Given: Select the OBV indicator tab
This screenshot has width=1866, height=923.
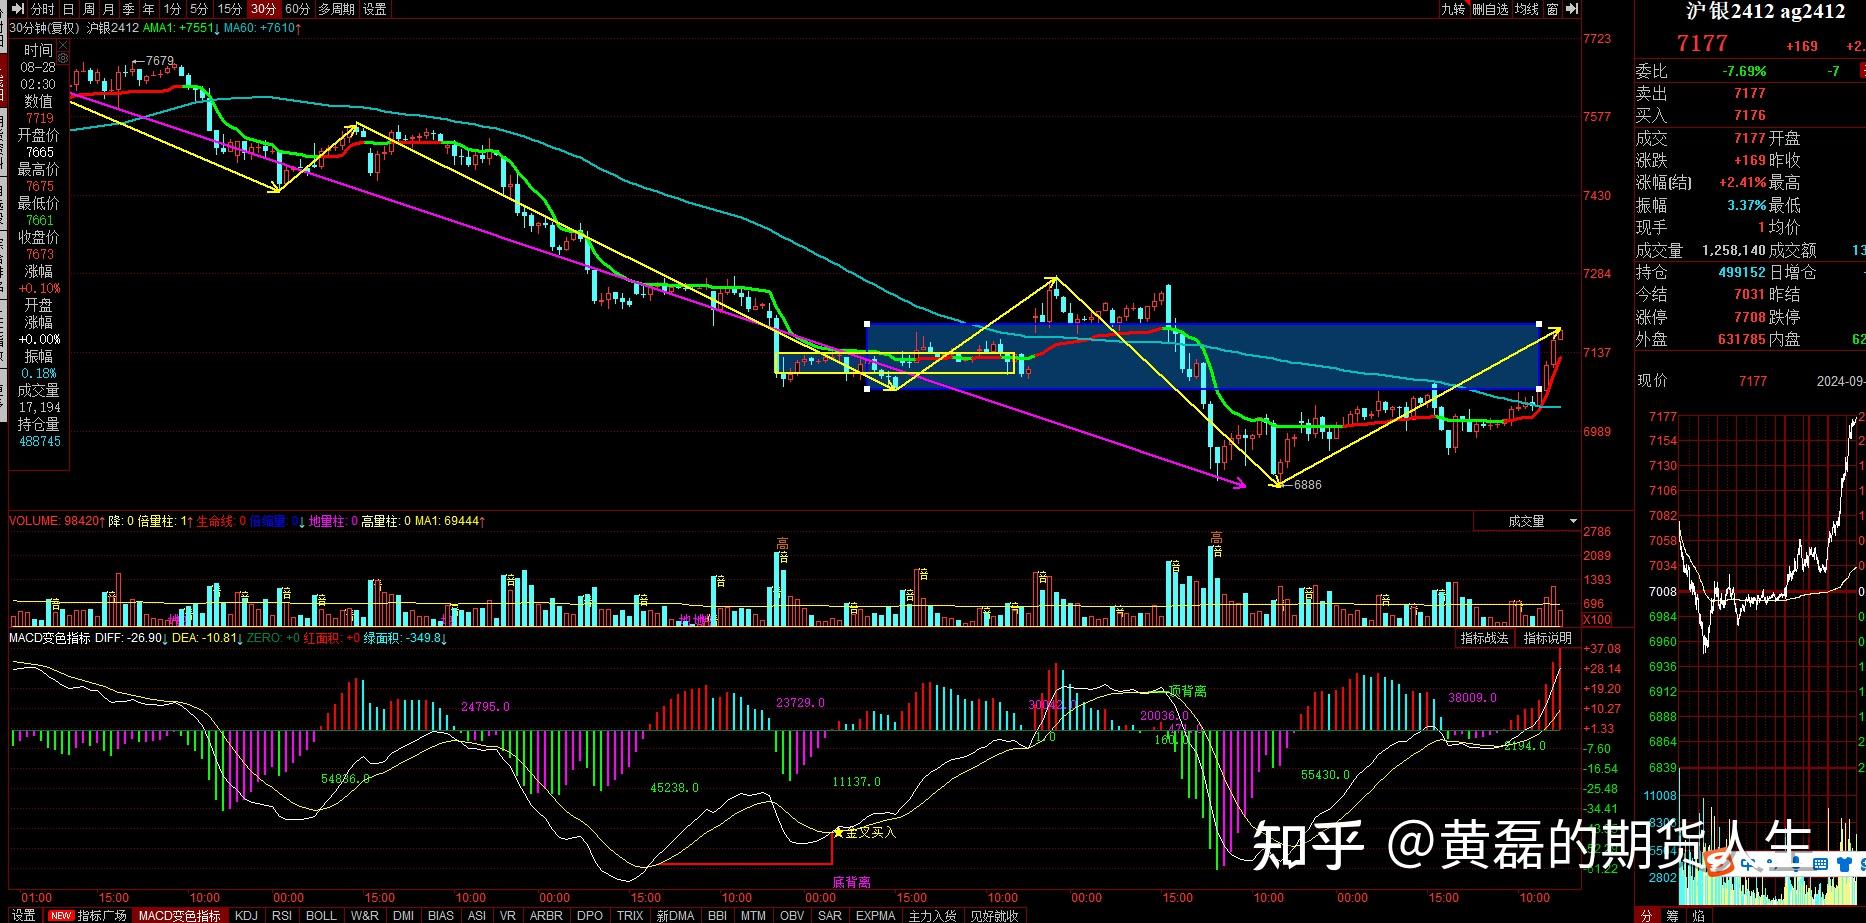Looking at the screenshot, I should (x=791, y=915).
